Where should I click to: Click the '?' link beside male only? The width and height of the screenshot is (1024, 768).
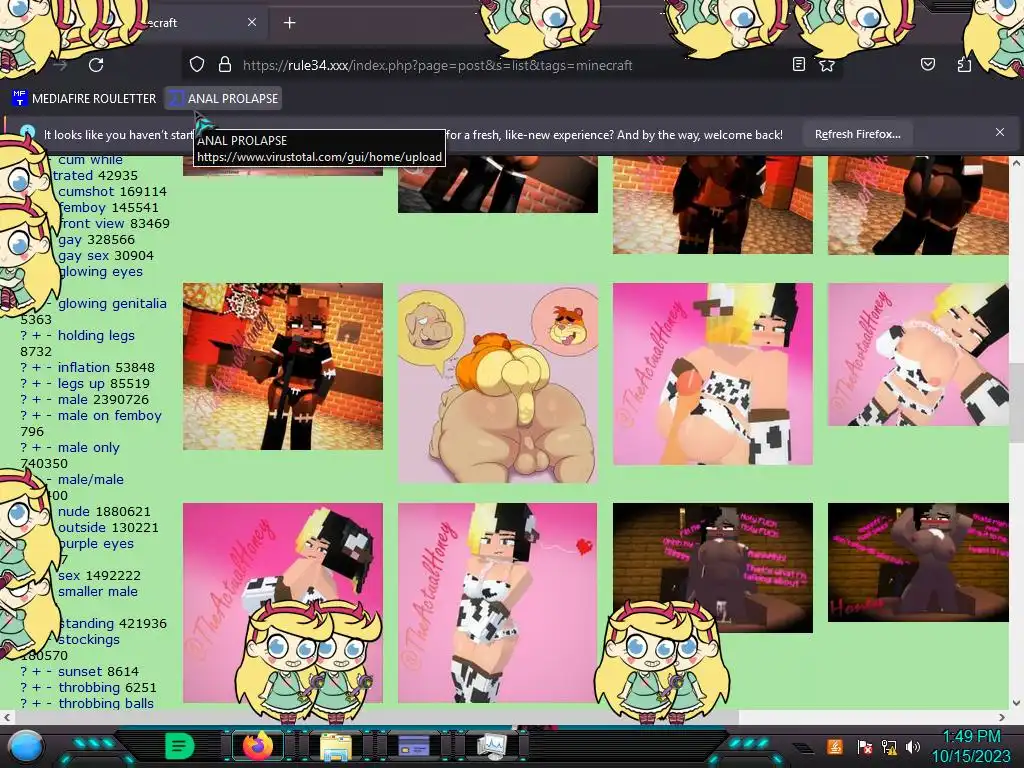[x=24, y=448]
